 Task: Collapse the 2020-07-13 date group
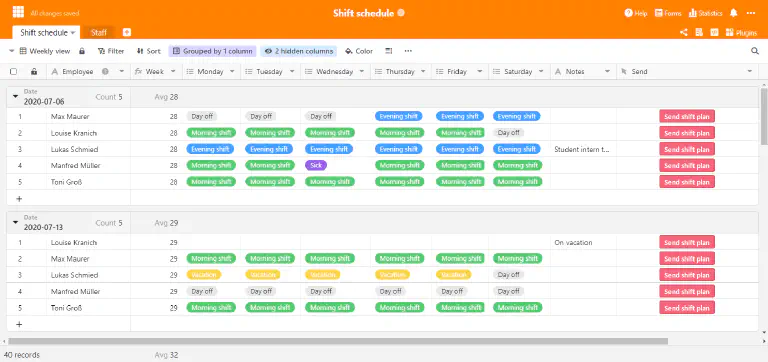pos(15,222)
